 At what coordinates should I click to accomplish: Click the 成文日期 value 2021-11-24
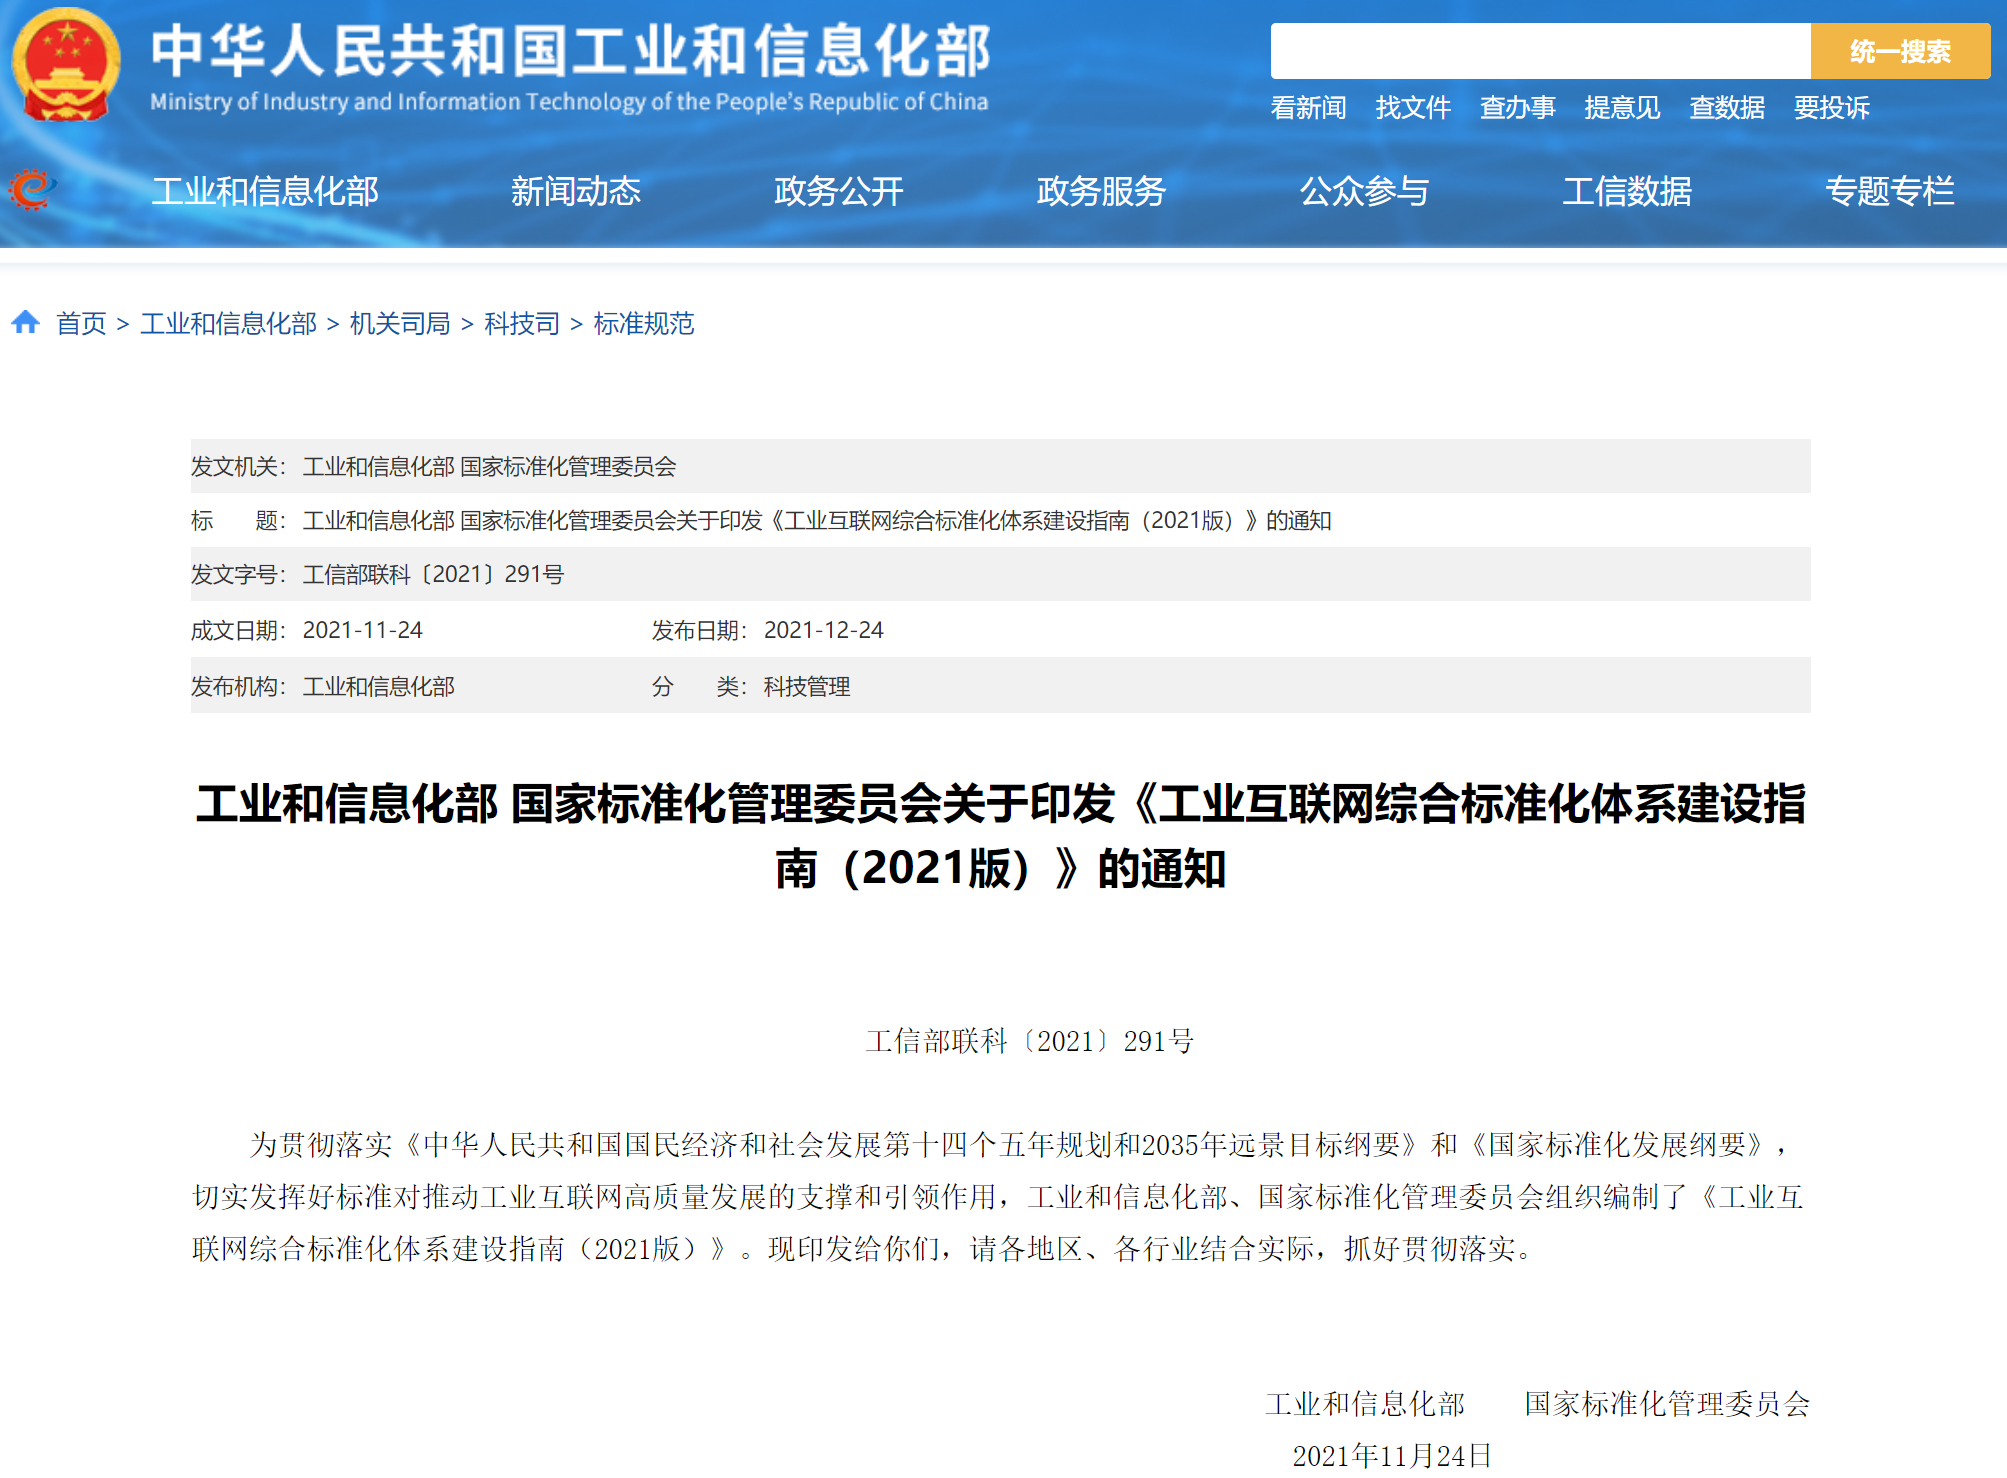coord(363,630)
